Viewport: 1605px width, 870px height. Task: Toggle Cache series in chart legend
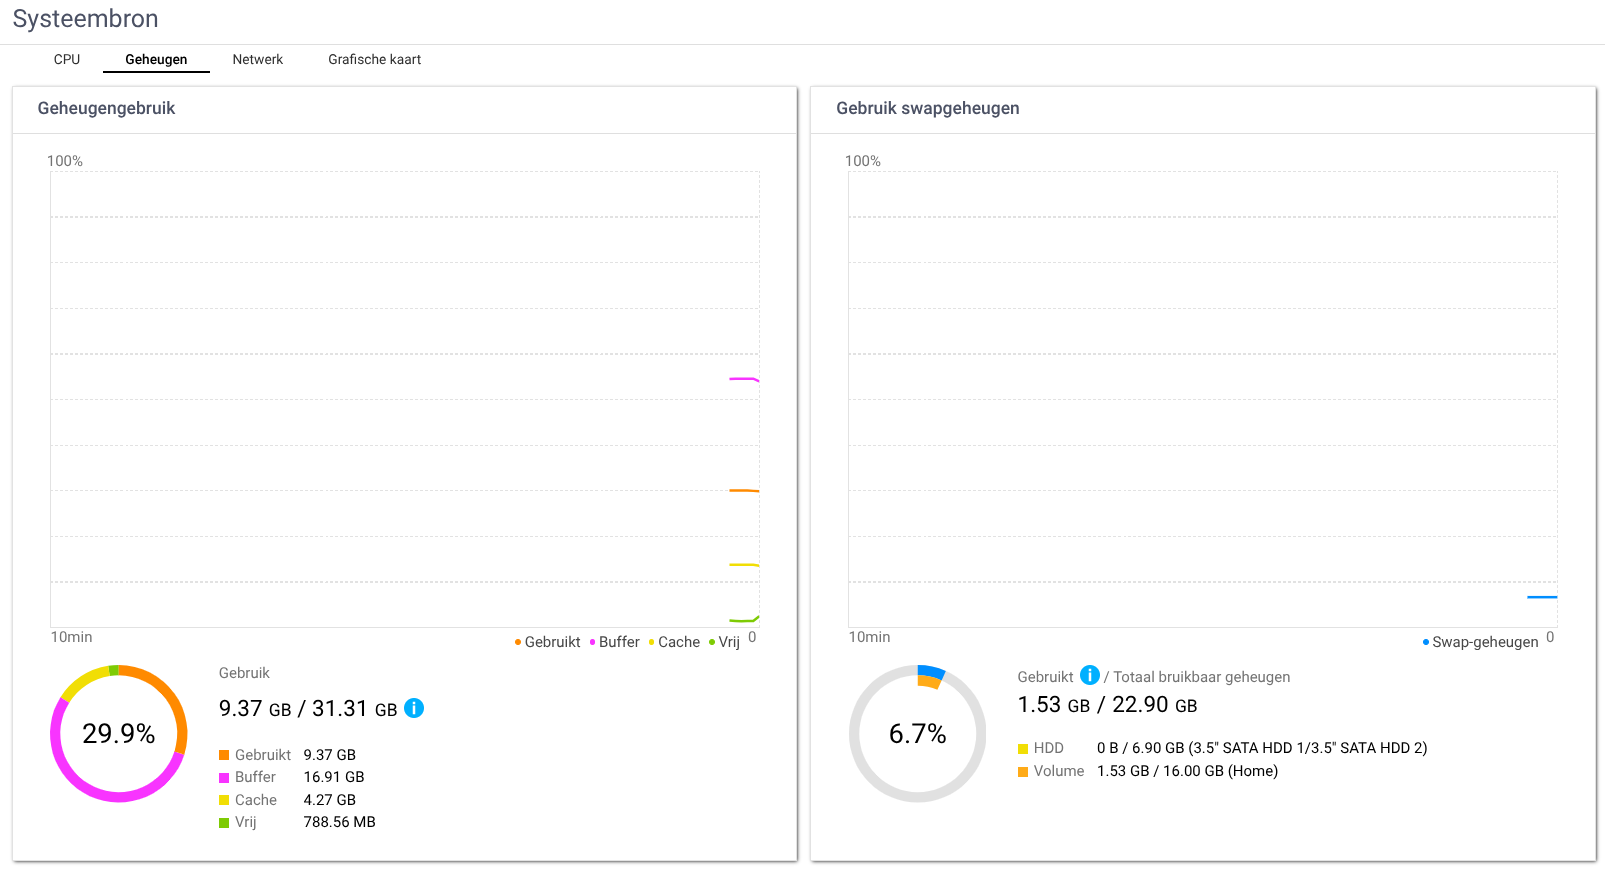pyautogui.click(x=675, y=642)
